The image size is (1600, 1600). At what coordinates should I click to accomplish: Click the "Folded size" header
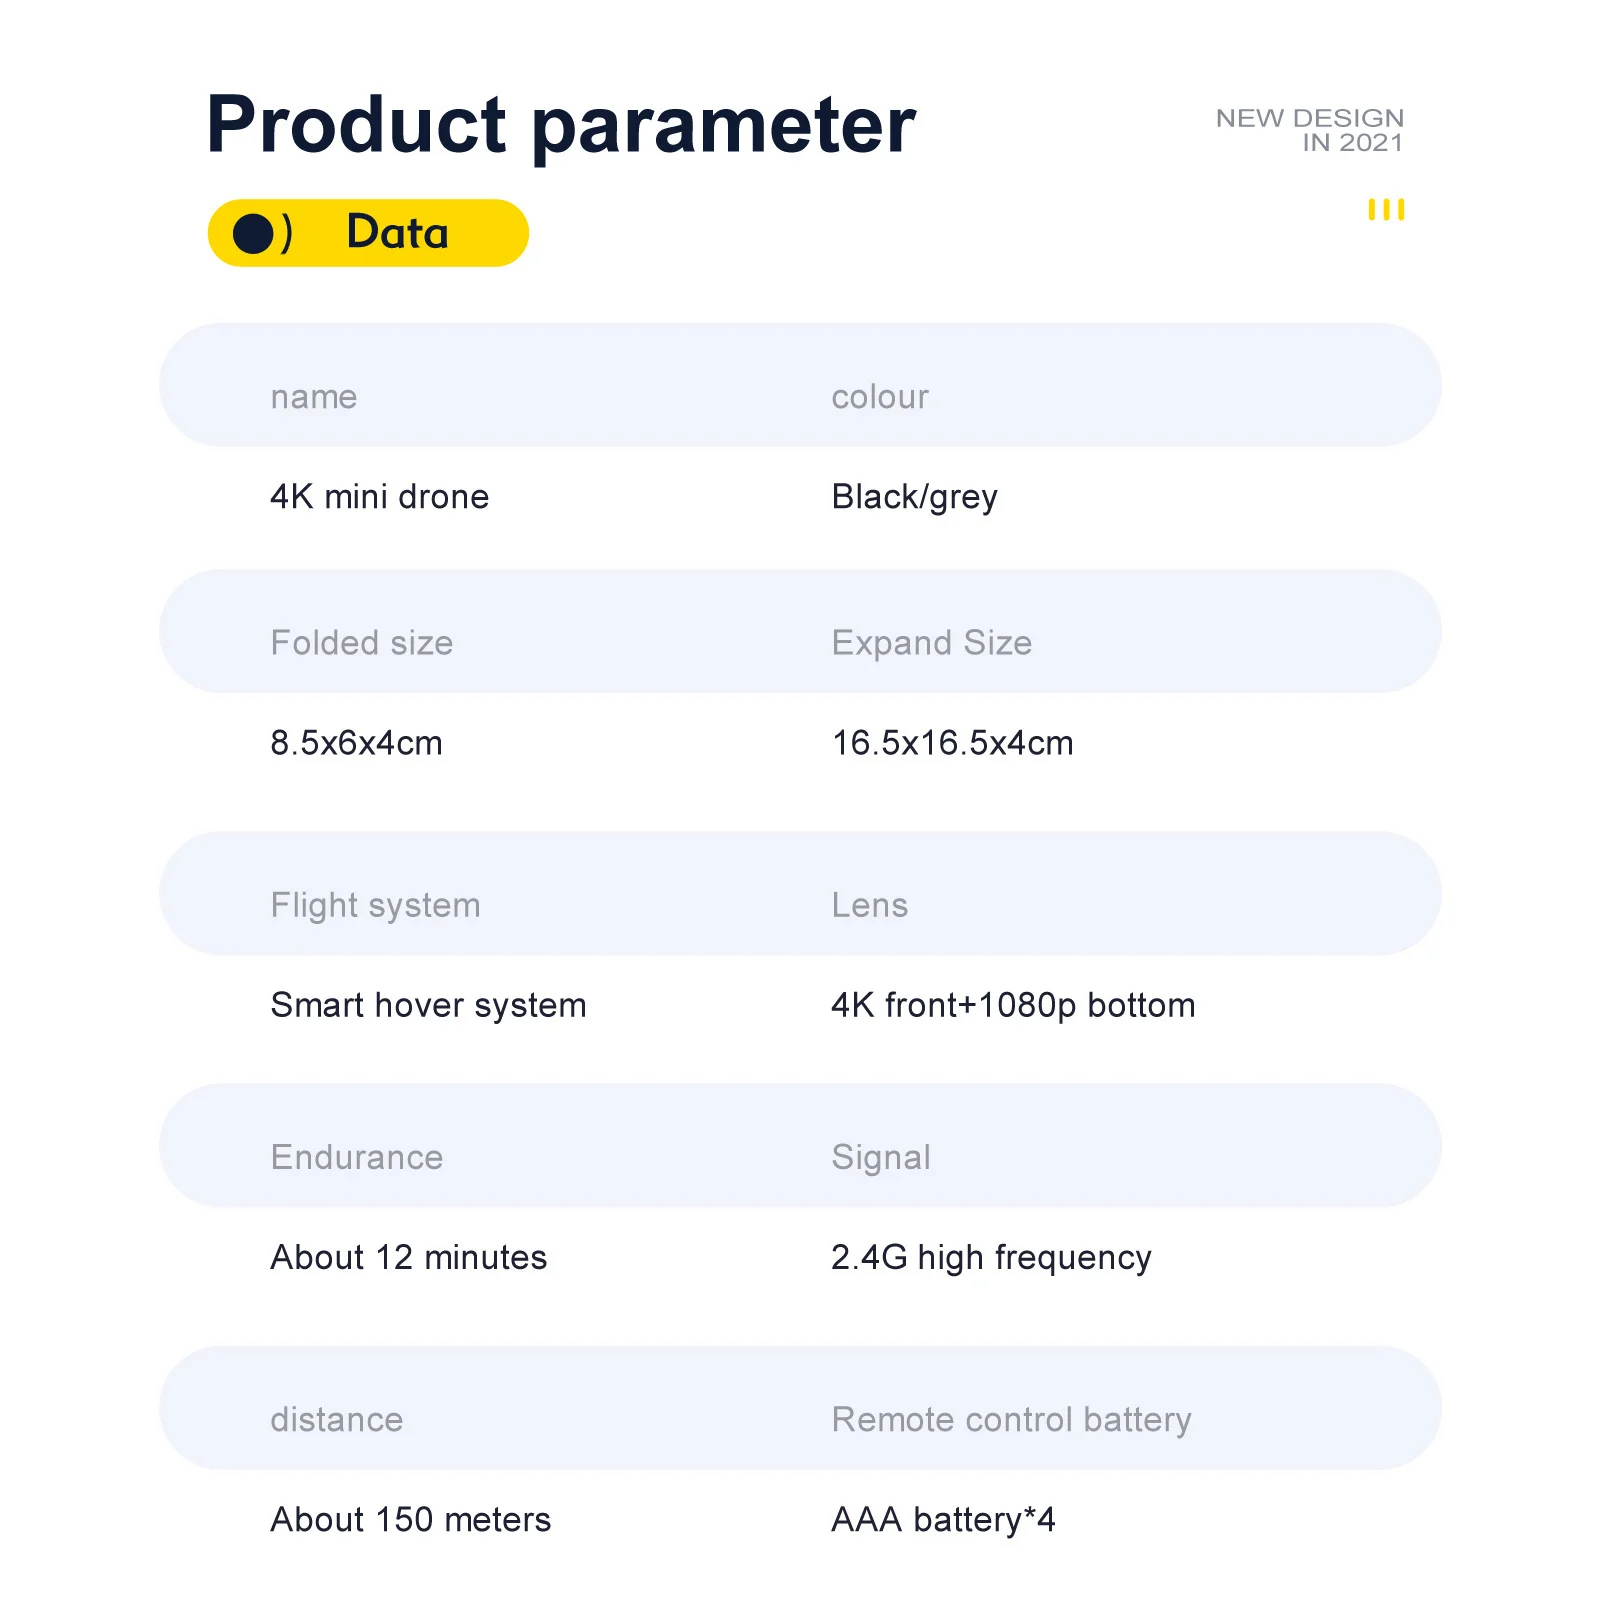pyautogui.click(x=361, y=643)
